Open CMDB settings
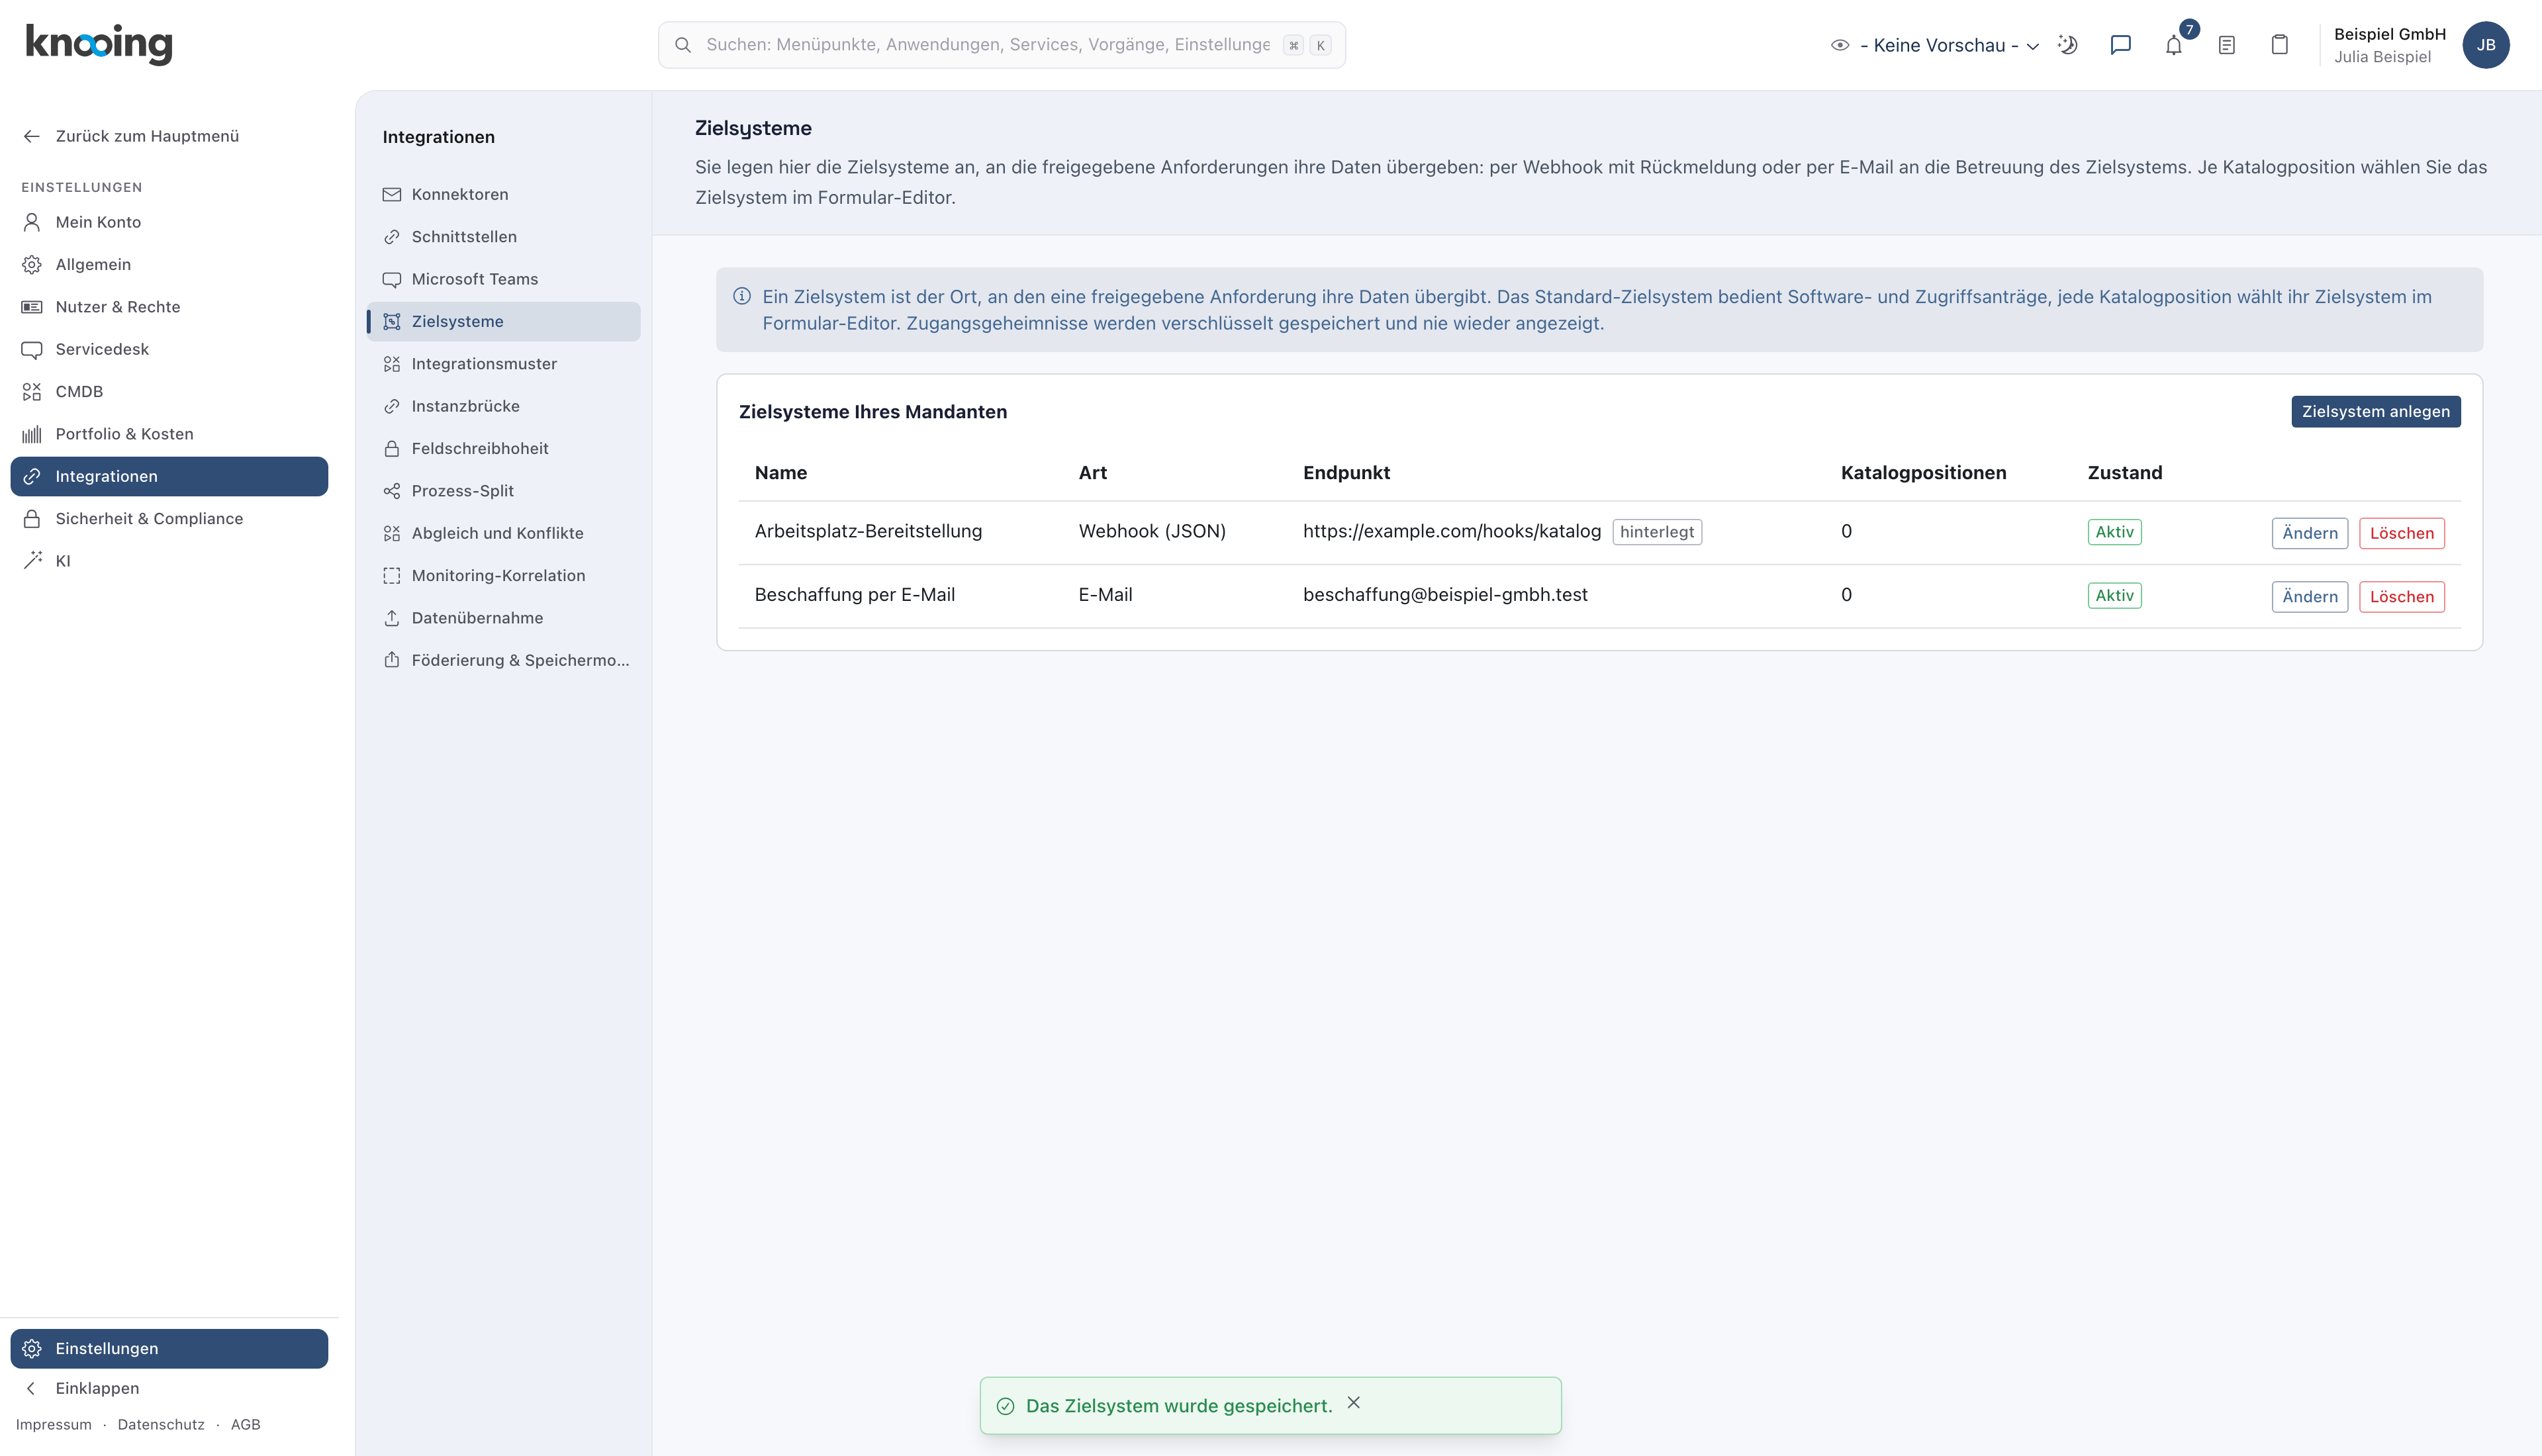 tap(170, 392)
